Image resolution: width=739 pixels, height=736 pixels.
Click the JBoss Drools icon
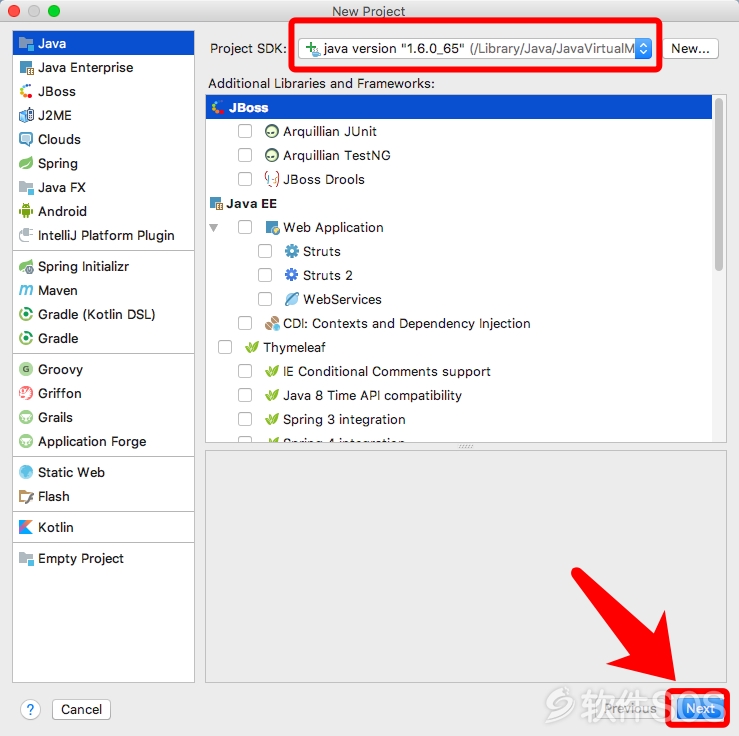(x=271, y=179)
